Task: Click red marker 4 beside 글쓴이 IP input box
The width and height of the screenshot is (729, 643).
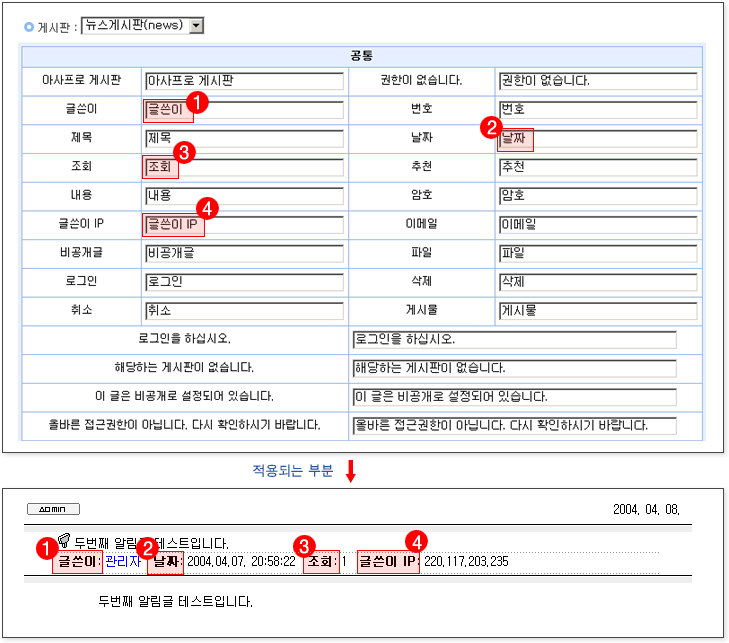Action: 207,207
